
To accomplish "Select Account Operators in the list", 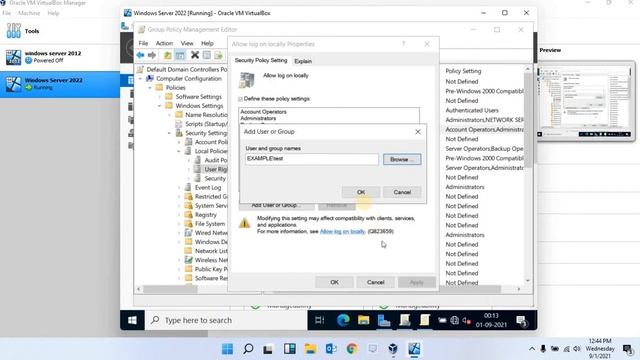I will coord(263,111).
